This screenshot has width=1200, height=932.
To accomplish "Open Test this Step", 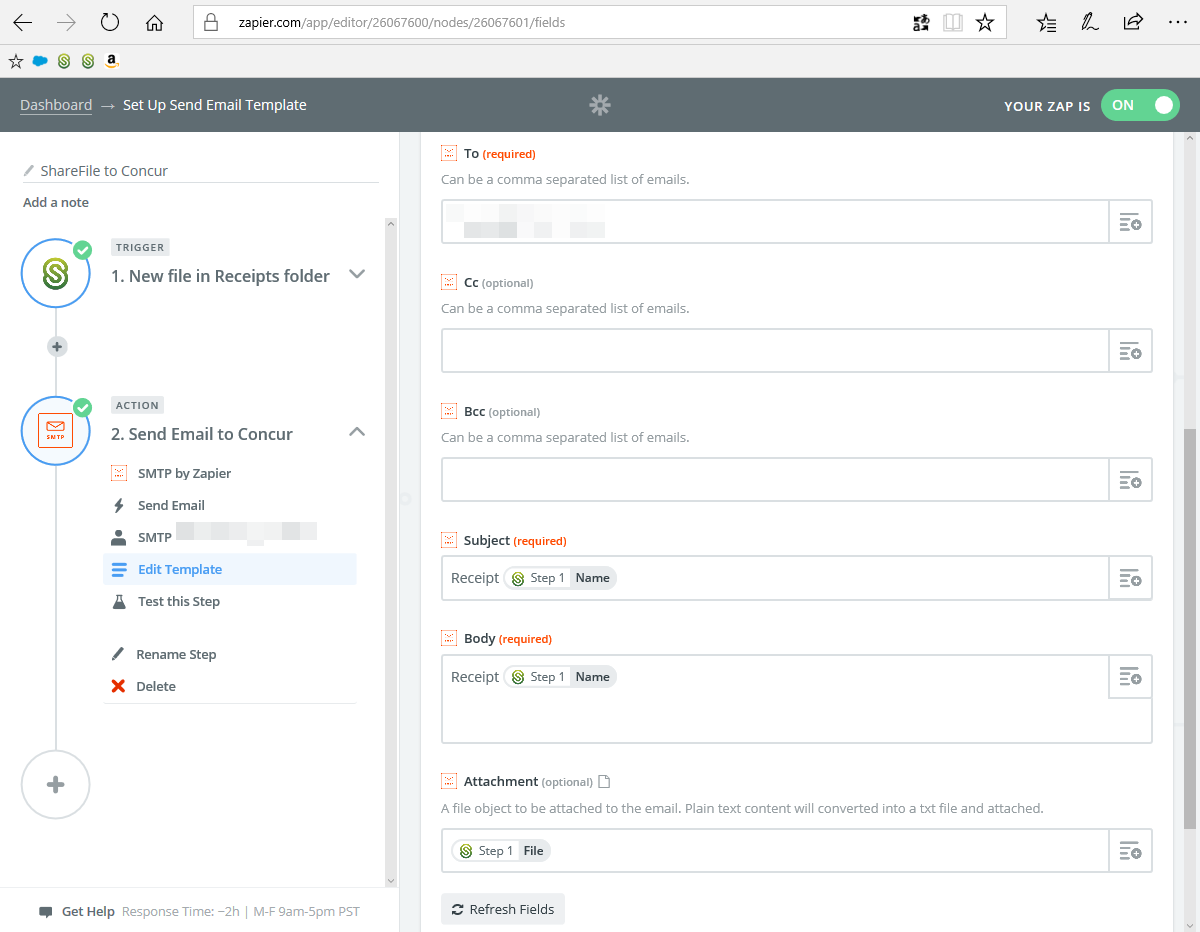I will pyautogui.click(x=178, y=601).
